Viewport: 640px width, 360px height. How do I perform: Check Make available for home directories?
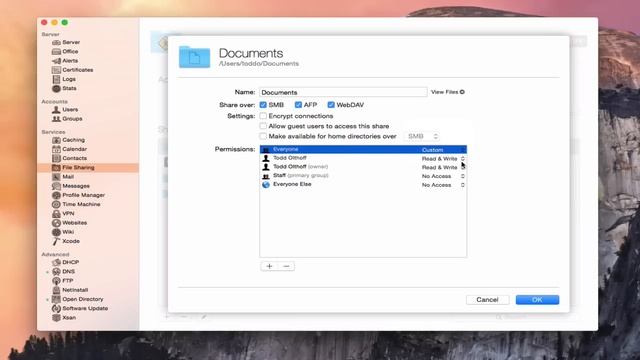[263, 136]
